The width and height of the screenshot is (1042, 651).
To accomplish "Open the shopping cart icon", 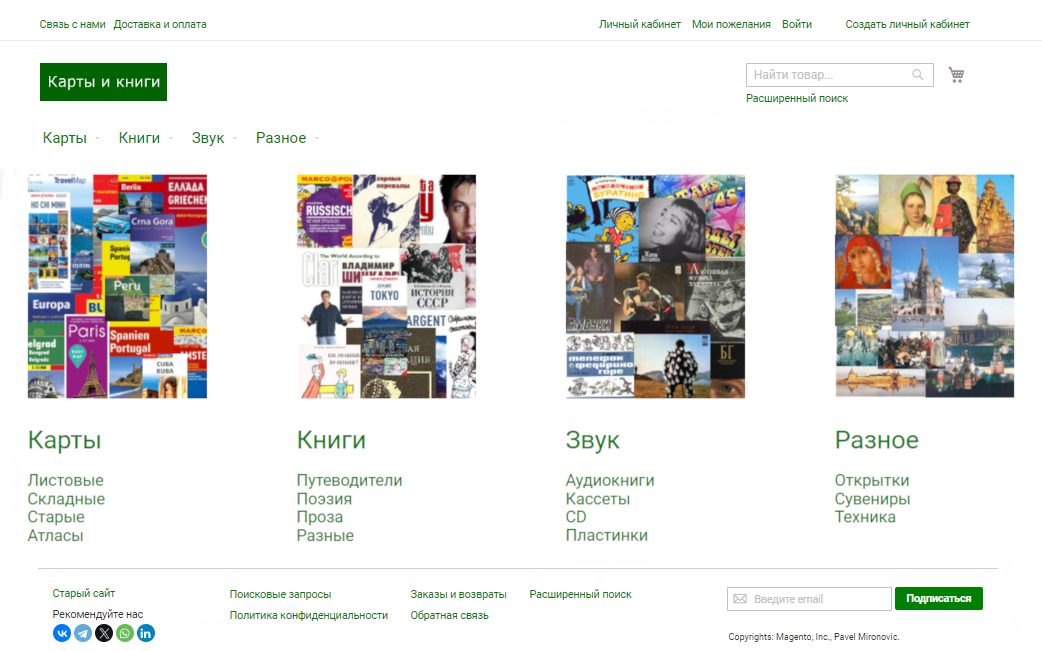I will pyautogui.click(x=956, y=74).
